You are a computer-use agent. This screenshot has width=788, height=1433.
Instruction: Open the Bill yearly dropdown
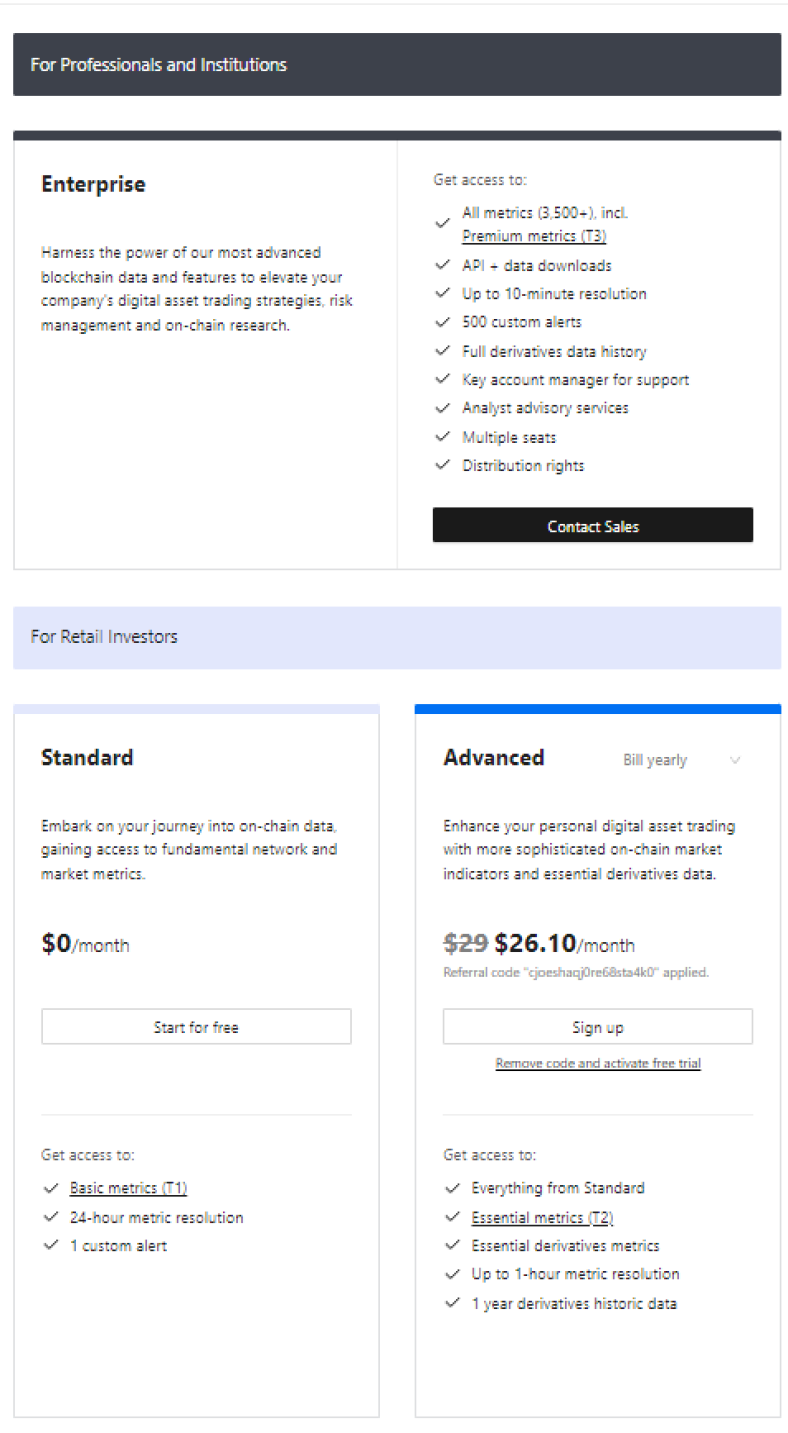(656, 760)
